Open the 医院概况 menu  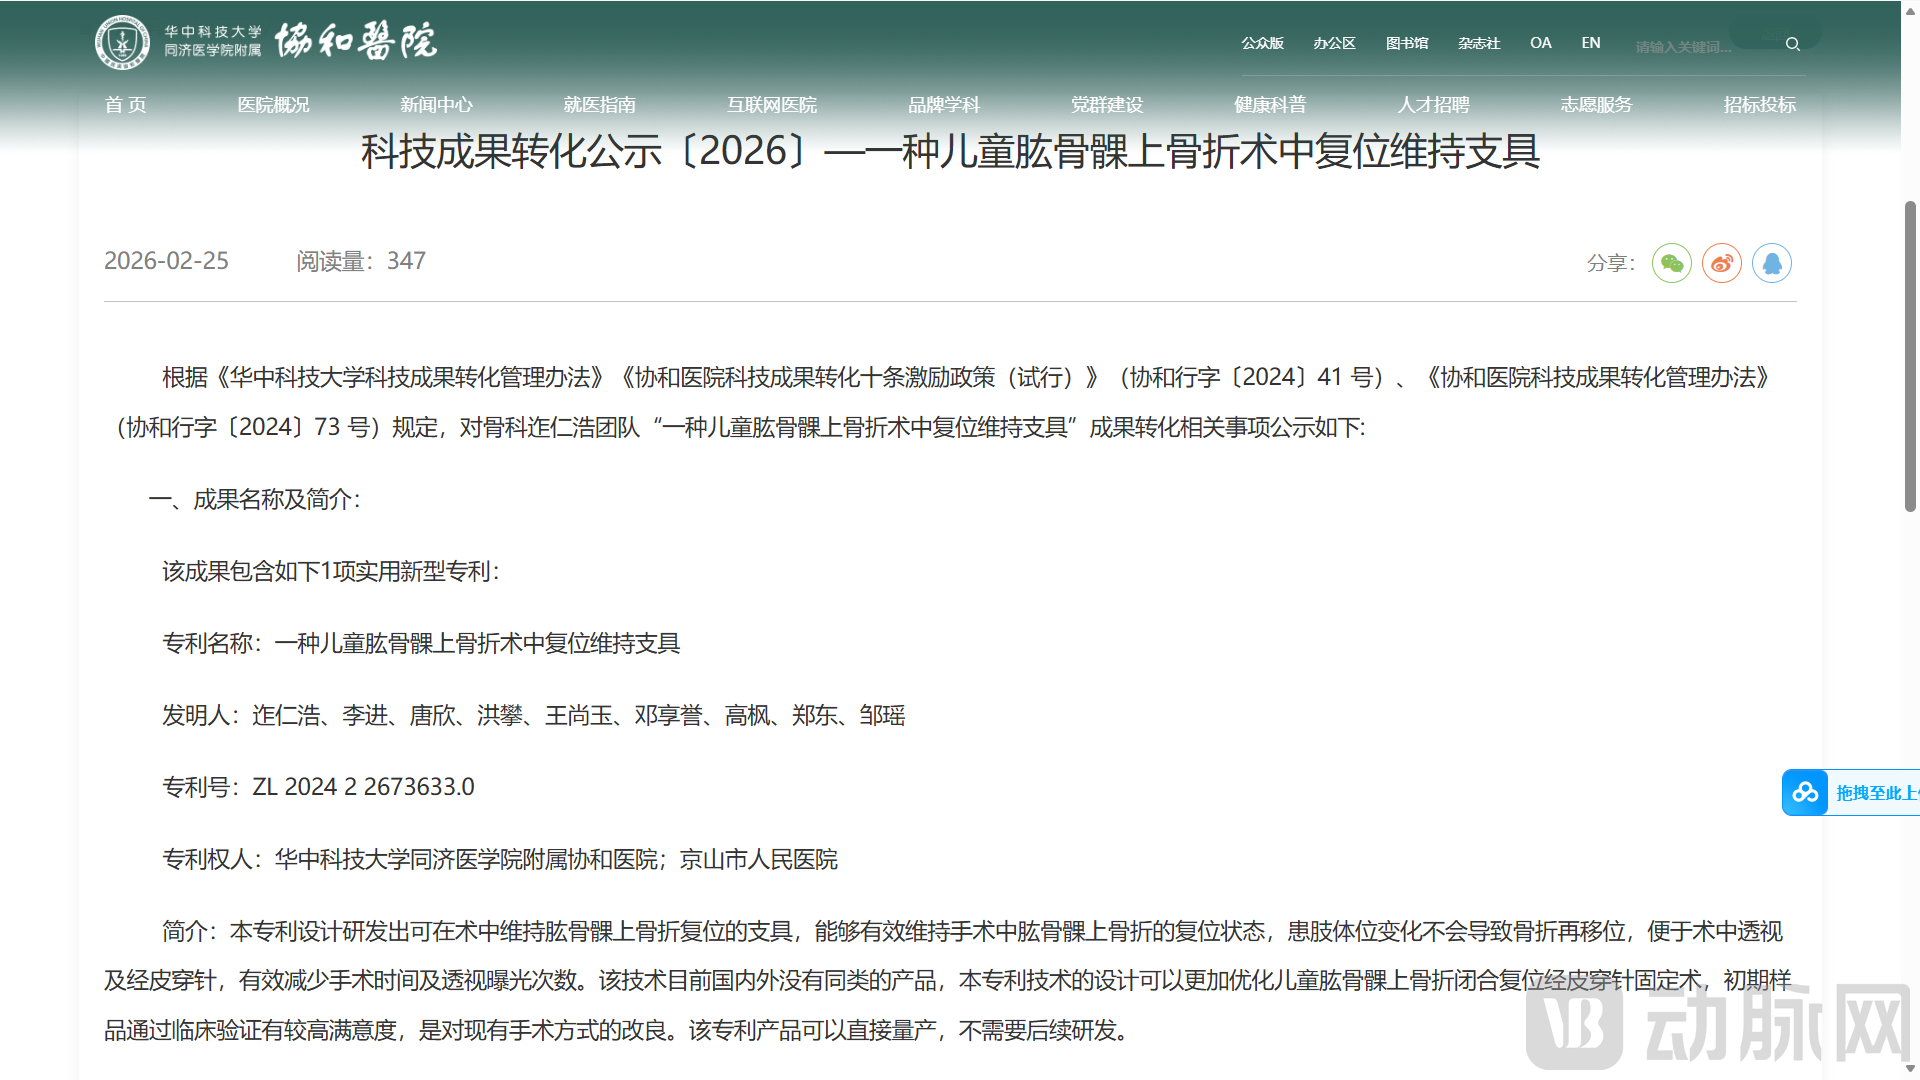click(x=273, y=105)
